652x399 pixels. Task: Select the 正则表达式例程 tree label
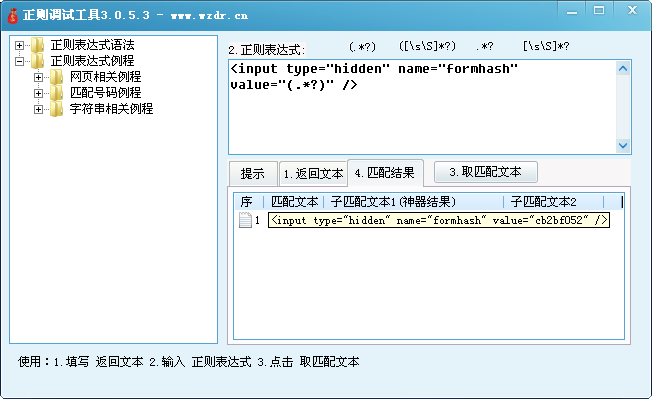coord(92,61)
